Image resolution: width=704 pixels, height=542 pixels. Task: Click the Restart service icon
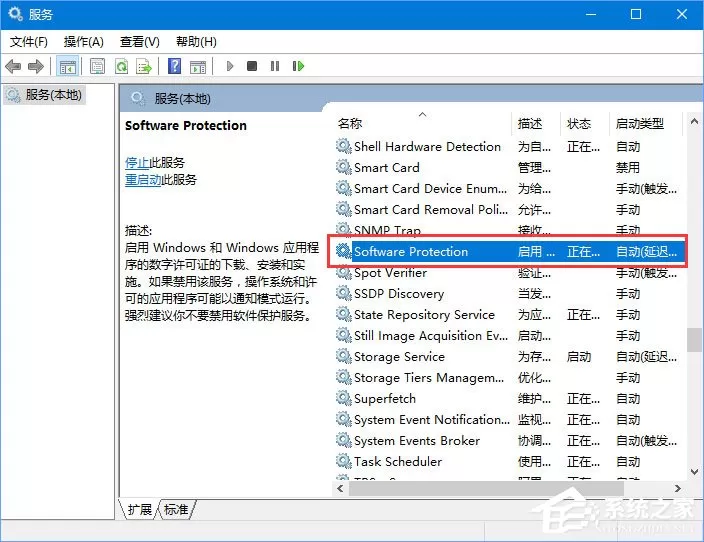298,66
